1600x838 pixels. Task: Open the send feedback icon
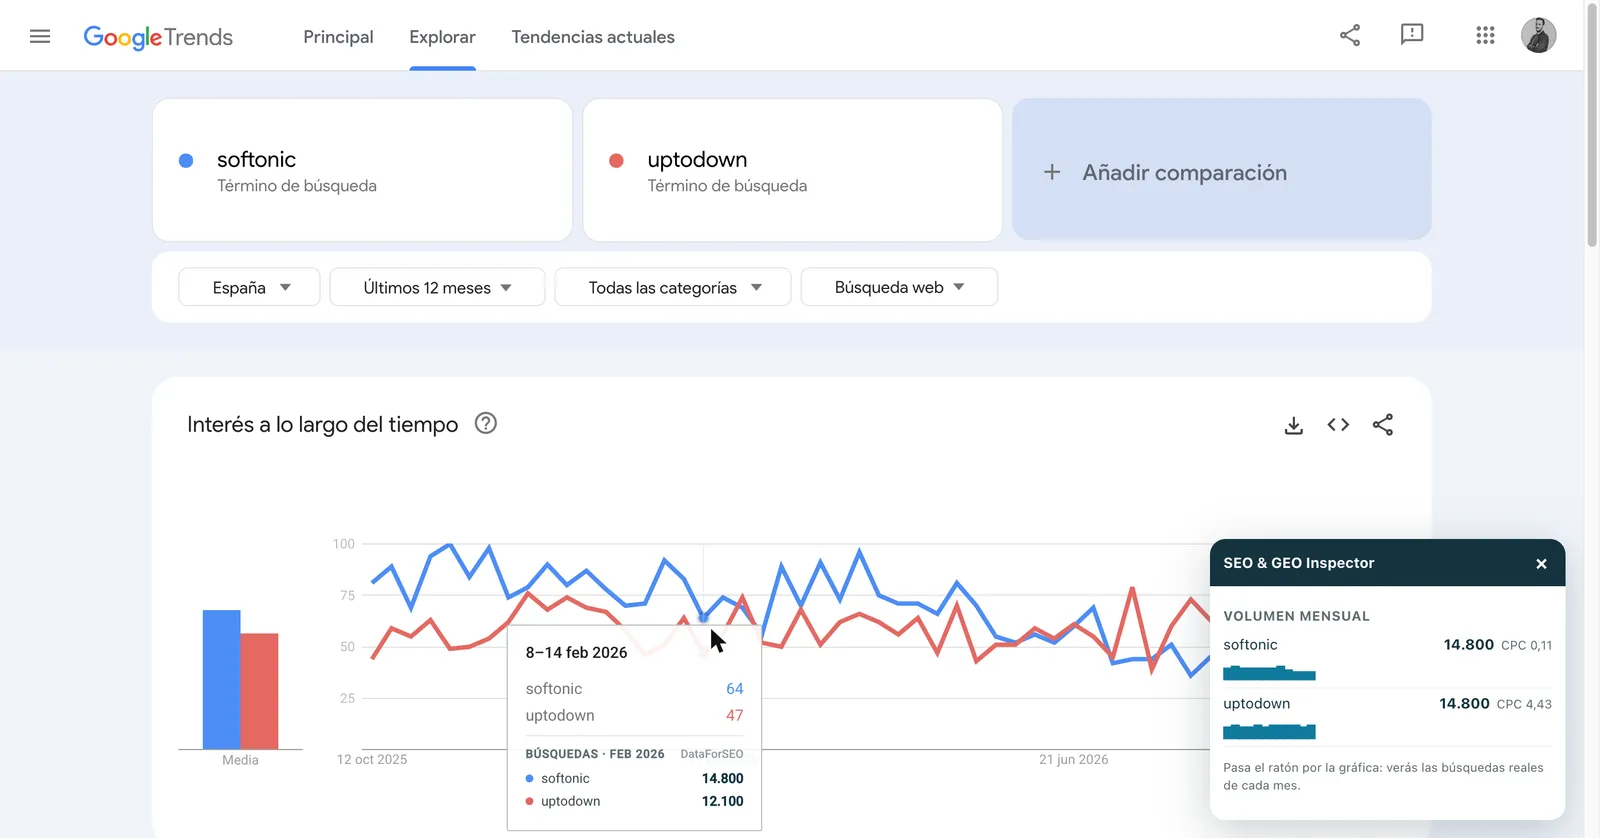click(x=1412, y=35)
